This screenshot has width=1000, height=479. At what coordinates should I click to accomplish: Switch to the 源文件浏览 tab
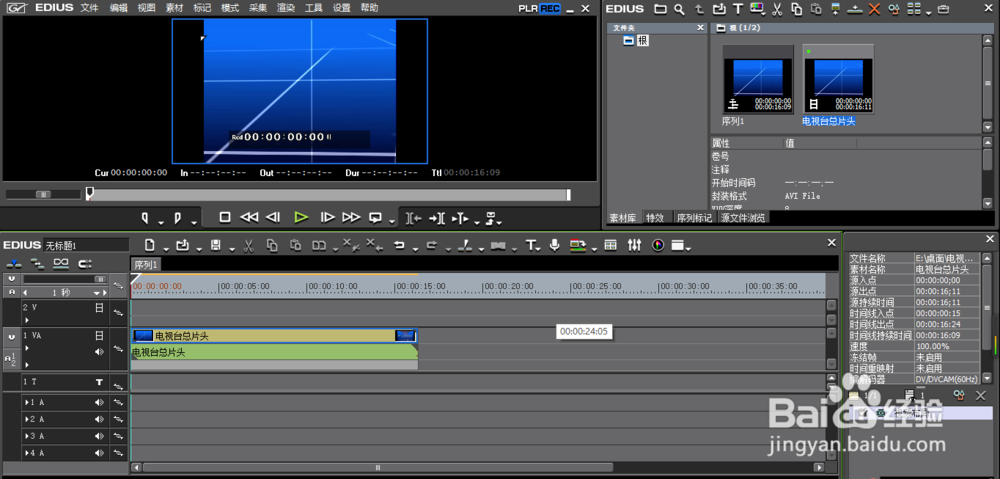click(x=742, y=218)
